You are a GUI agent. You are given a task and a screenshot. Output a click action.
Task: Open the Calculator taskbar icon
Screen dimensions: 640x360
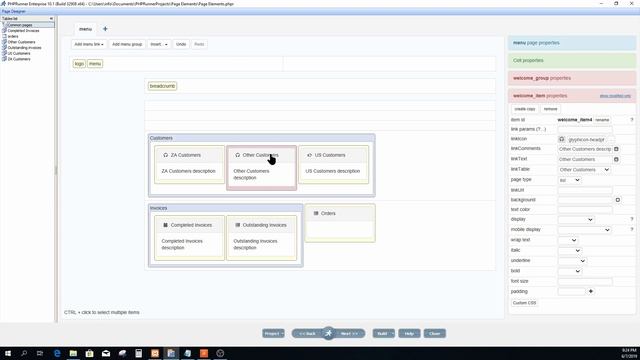[x=138, y=353]
